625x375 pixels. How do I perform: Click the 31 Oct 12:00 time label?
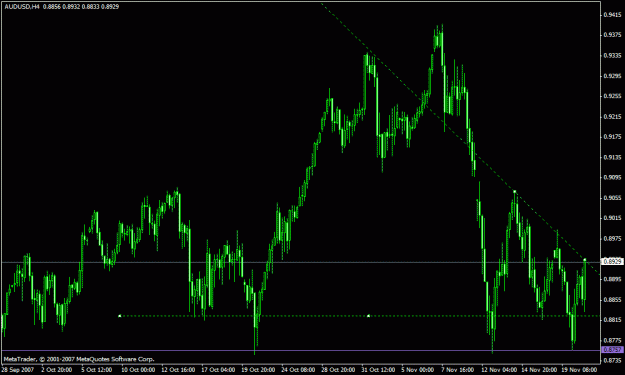coord(378,370)
